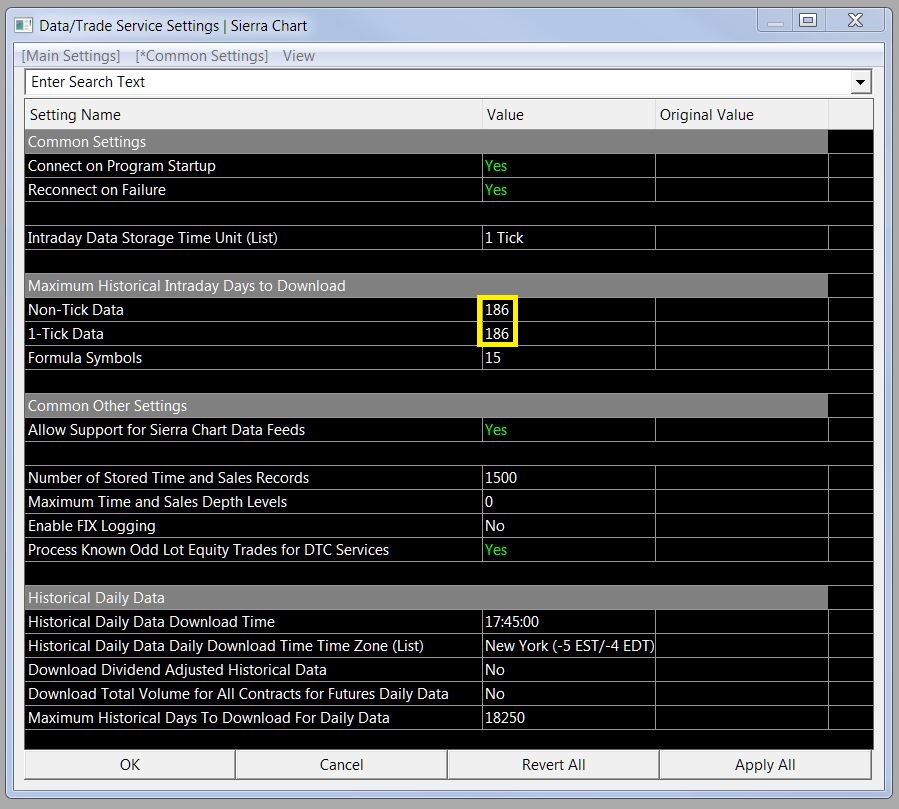Edit Maximum Historical Days To Download value 18250
The height and width of the screenshot is (809, 899).
click(568, 718)
